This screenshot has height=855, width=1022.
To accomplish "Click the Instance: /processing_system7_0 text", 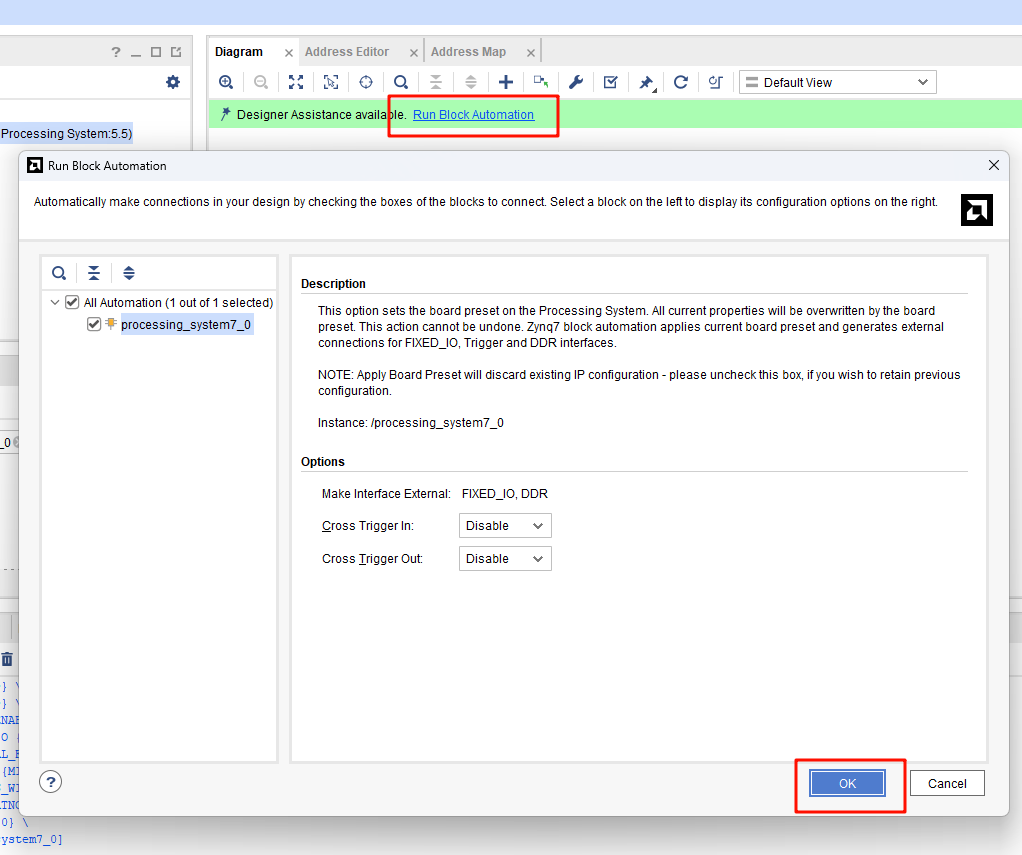I will (x=411, y=423).
